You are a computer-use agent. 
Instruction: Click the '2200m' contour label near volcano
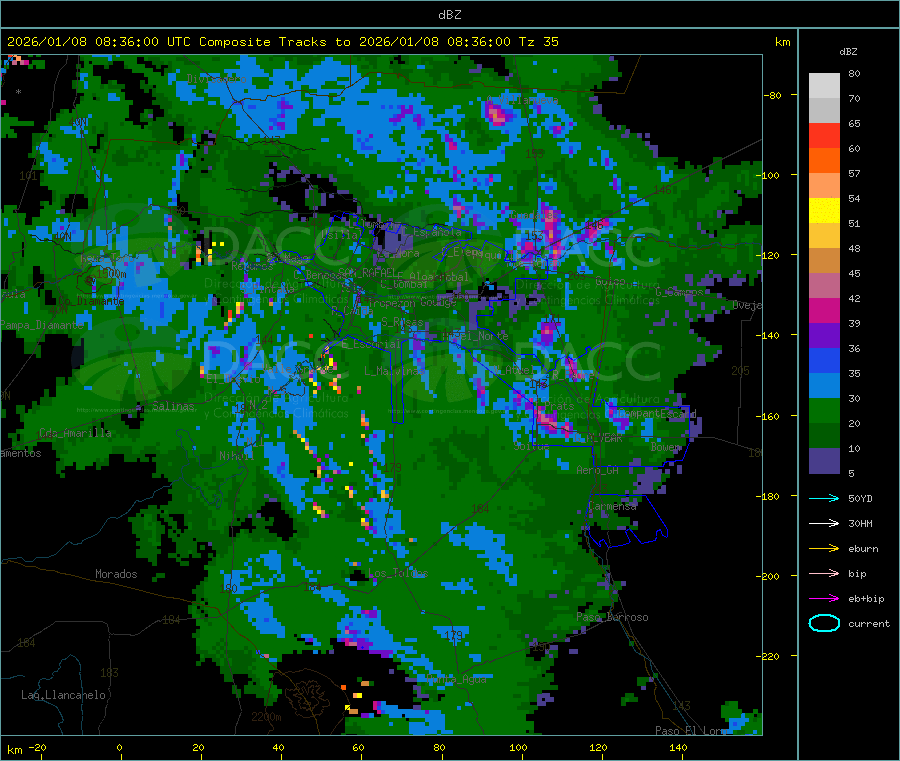click(x=266, y=717)
